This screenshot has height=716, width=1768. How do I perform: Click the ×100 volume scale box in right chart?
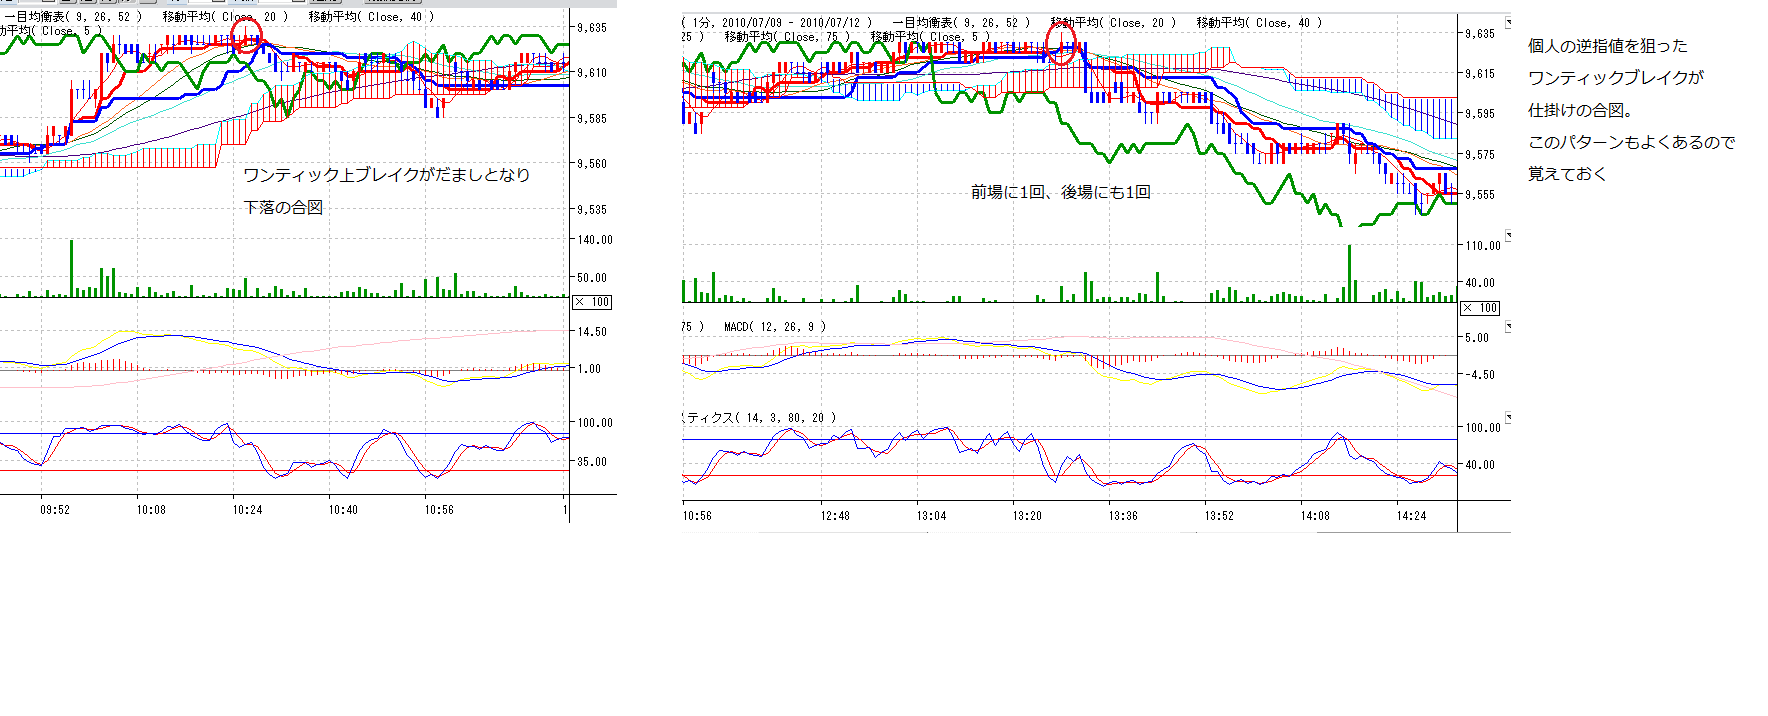(1480, 308)
